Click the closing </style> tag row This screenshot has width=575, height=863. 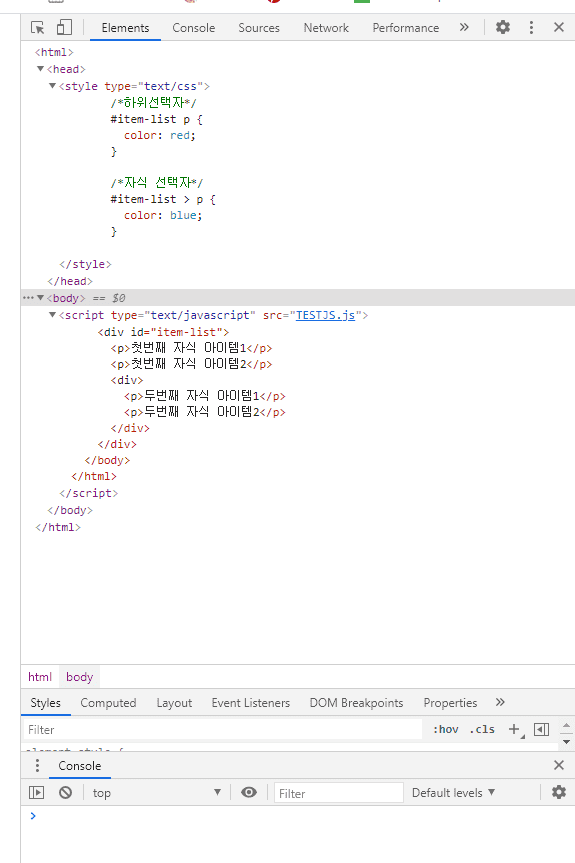pos(85,264)
